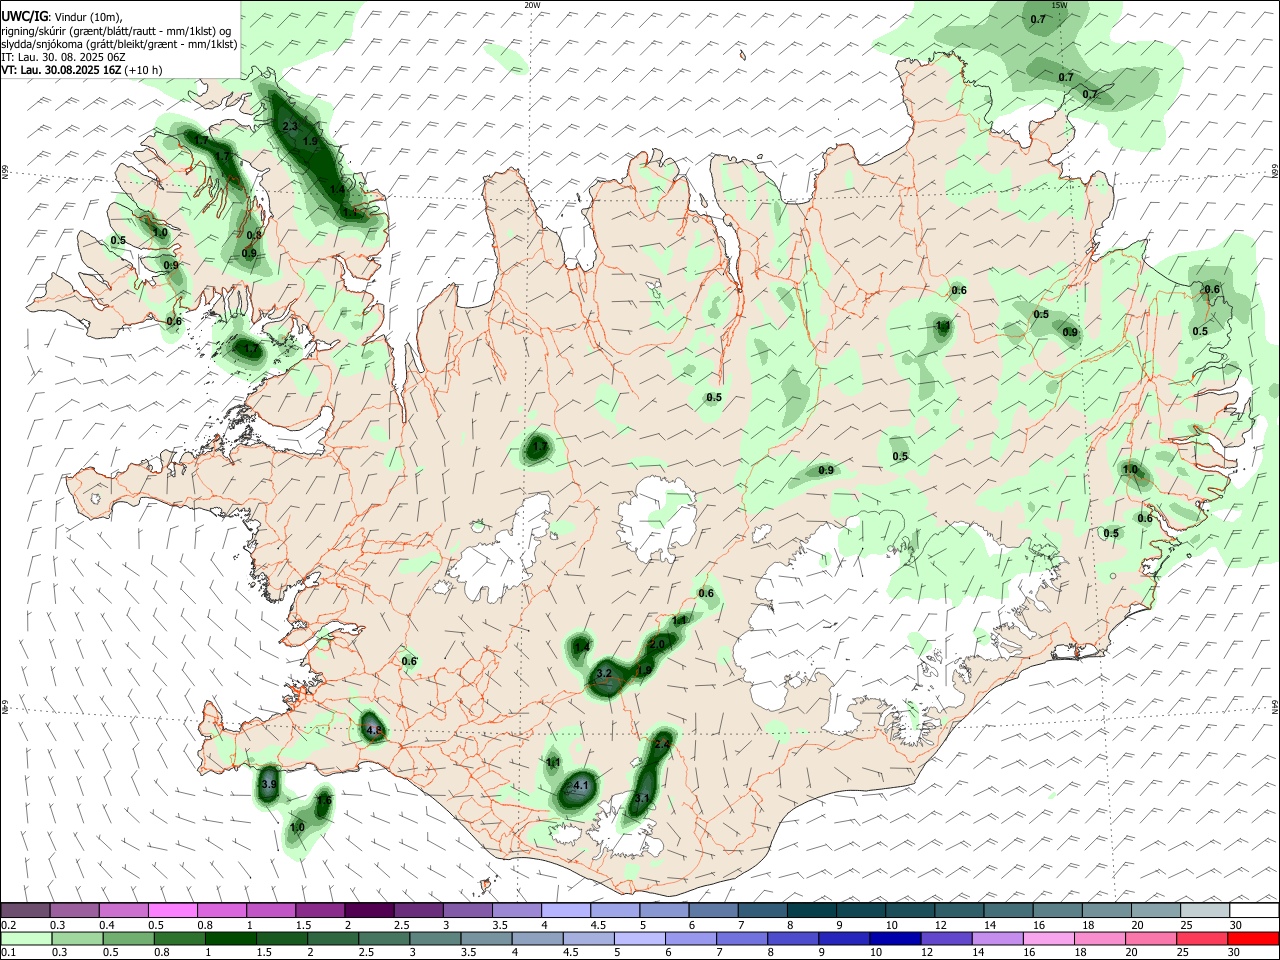Click the 'UWC/IG' title in the header

point(23,16)
